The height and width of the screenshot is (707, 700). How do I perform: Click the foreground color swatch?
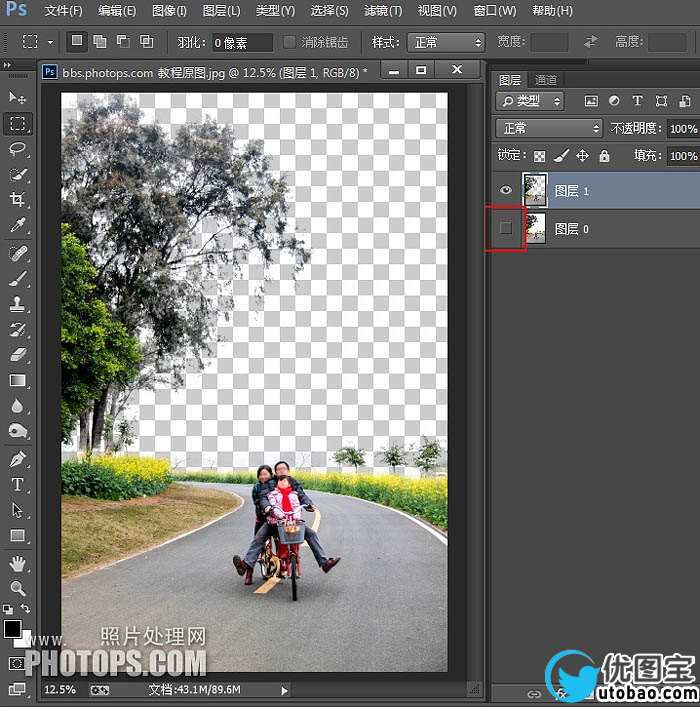12,629
